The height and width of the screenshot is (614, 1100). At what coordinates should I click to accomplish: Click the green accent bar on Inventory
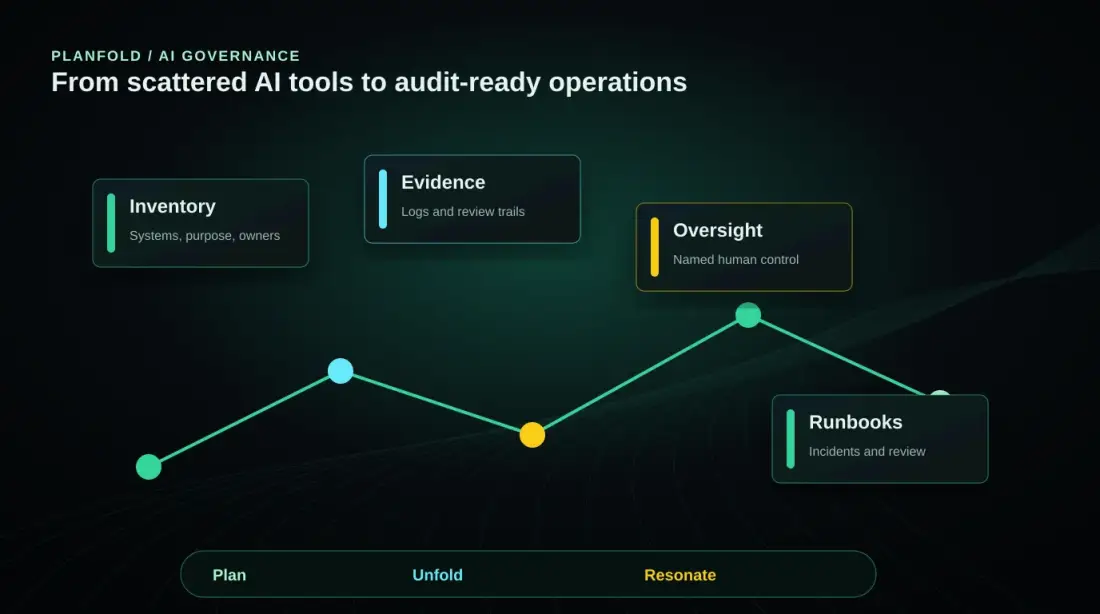coord(111,223)
